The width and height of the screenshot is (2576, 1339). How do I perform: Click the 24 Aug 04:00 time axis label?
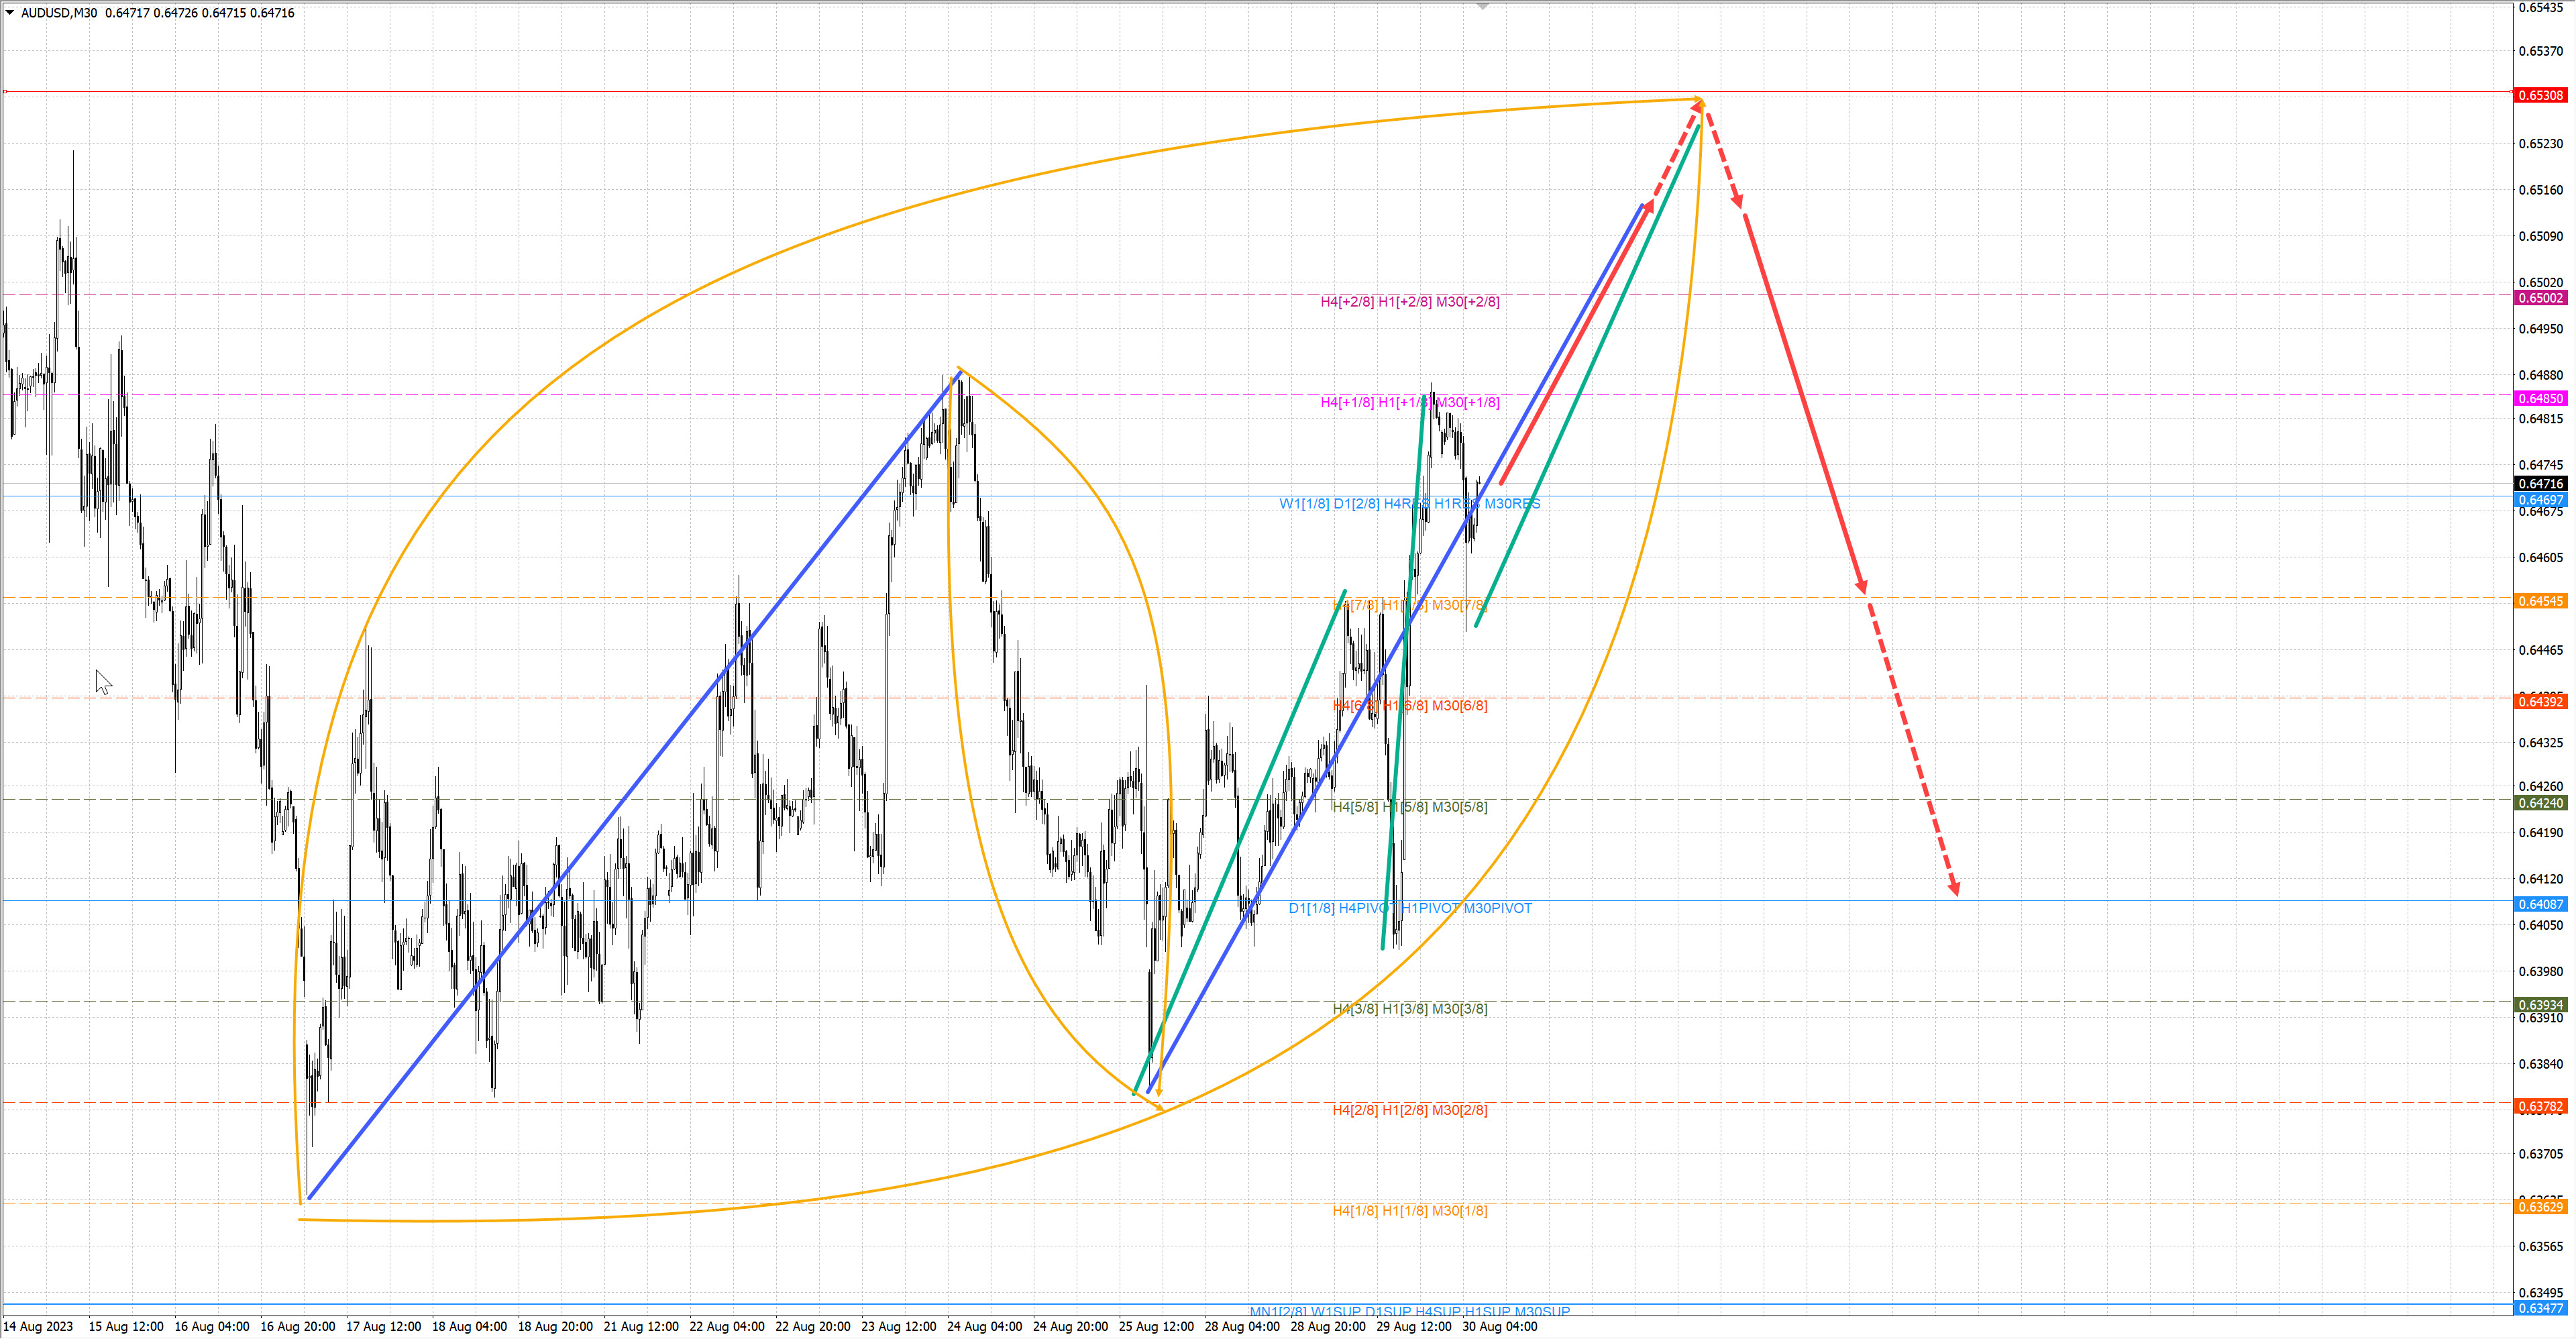[984, 1327]
